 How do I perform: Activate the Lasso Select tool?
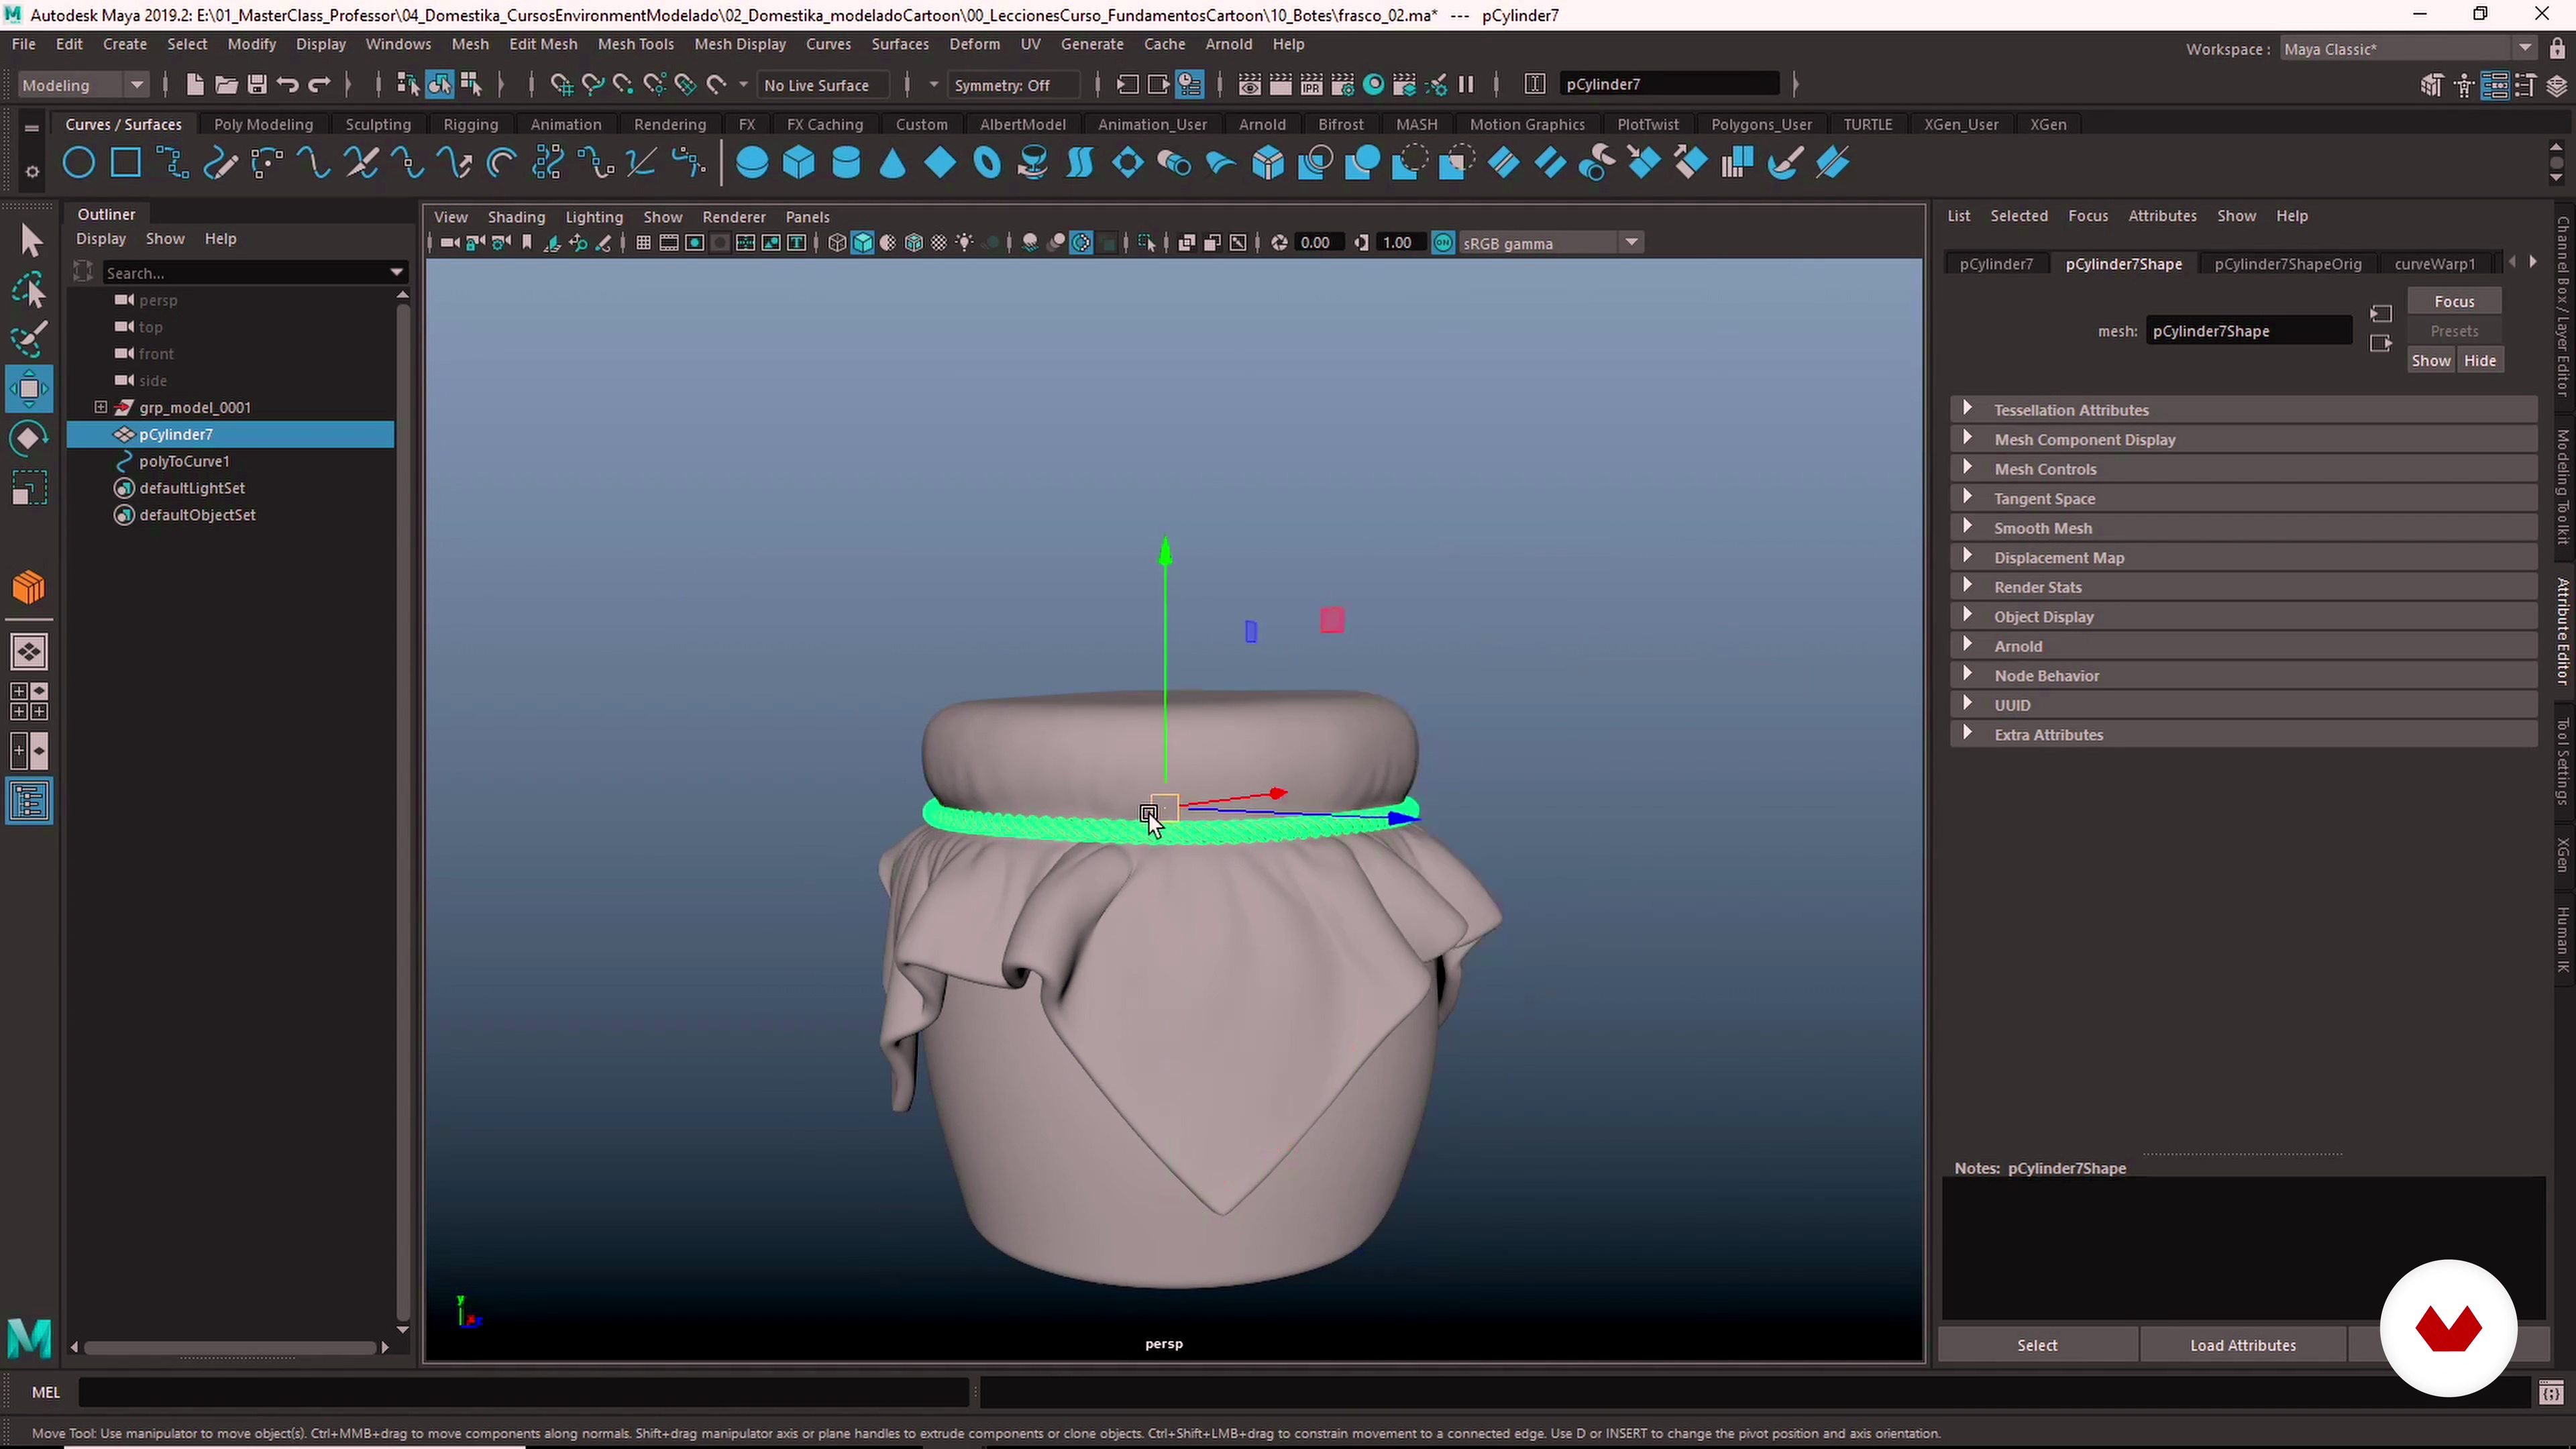coord(29,291)
